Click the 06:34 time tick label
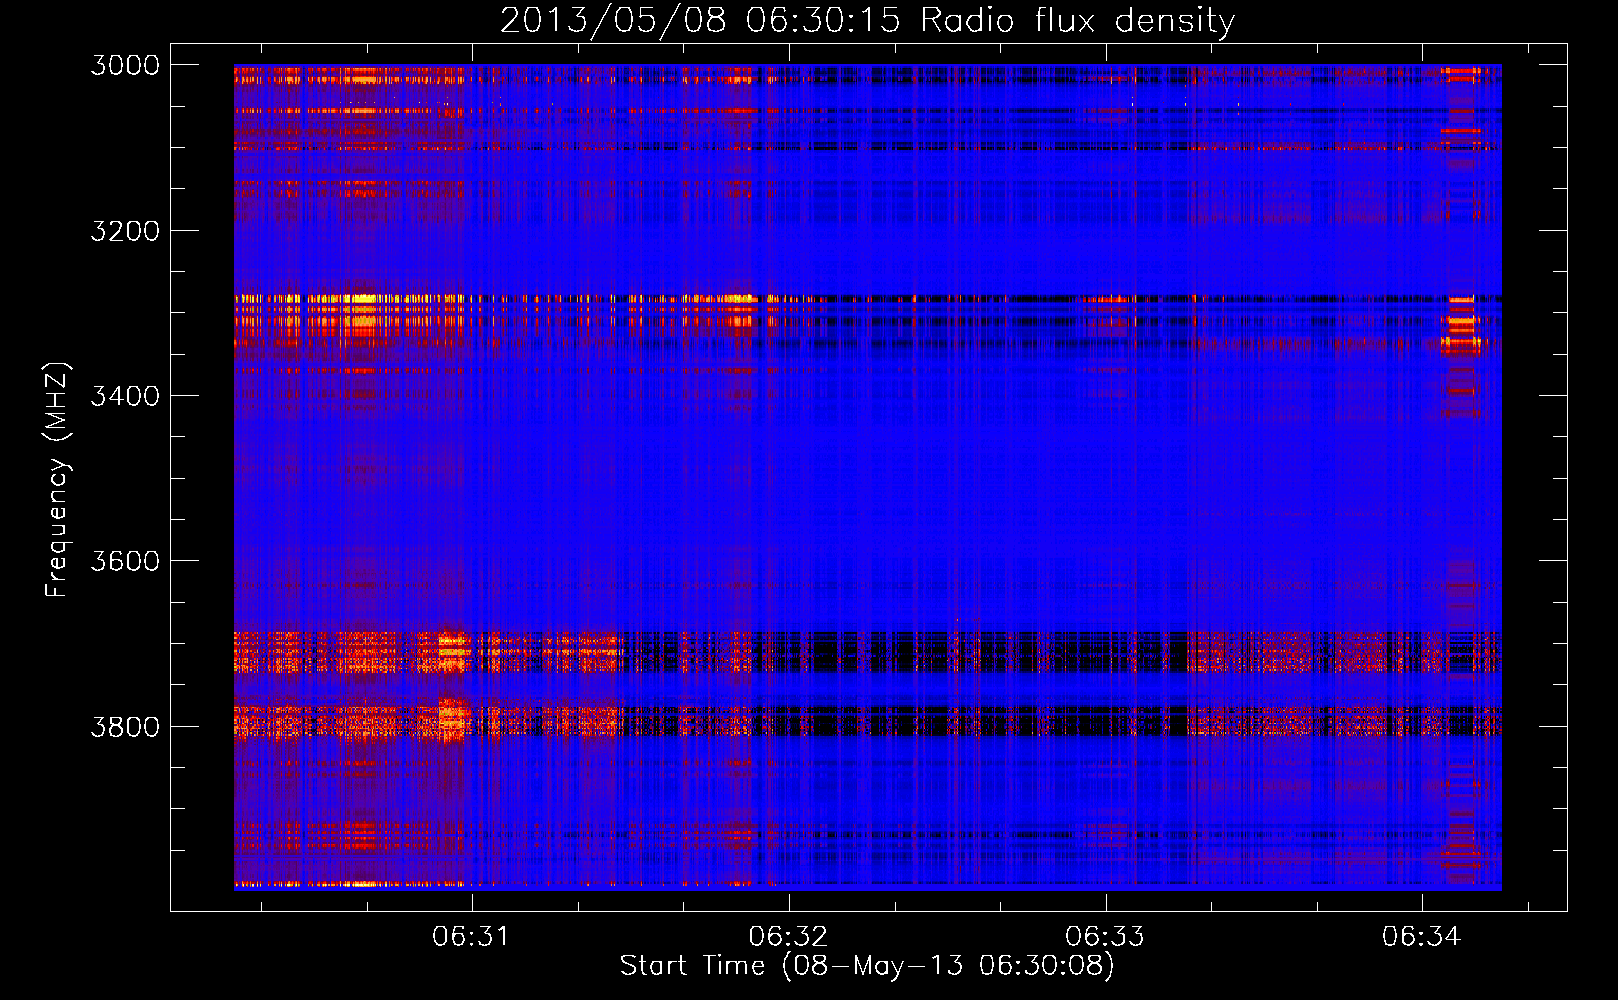This screenshot has width=1618, height=1000. click(1422, 936)
